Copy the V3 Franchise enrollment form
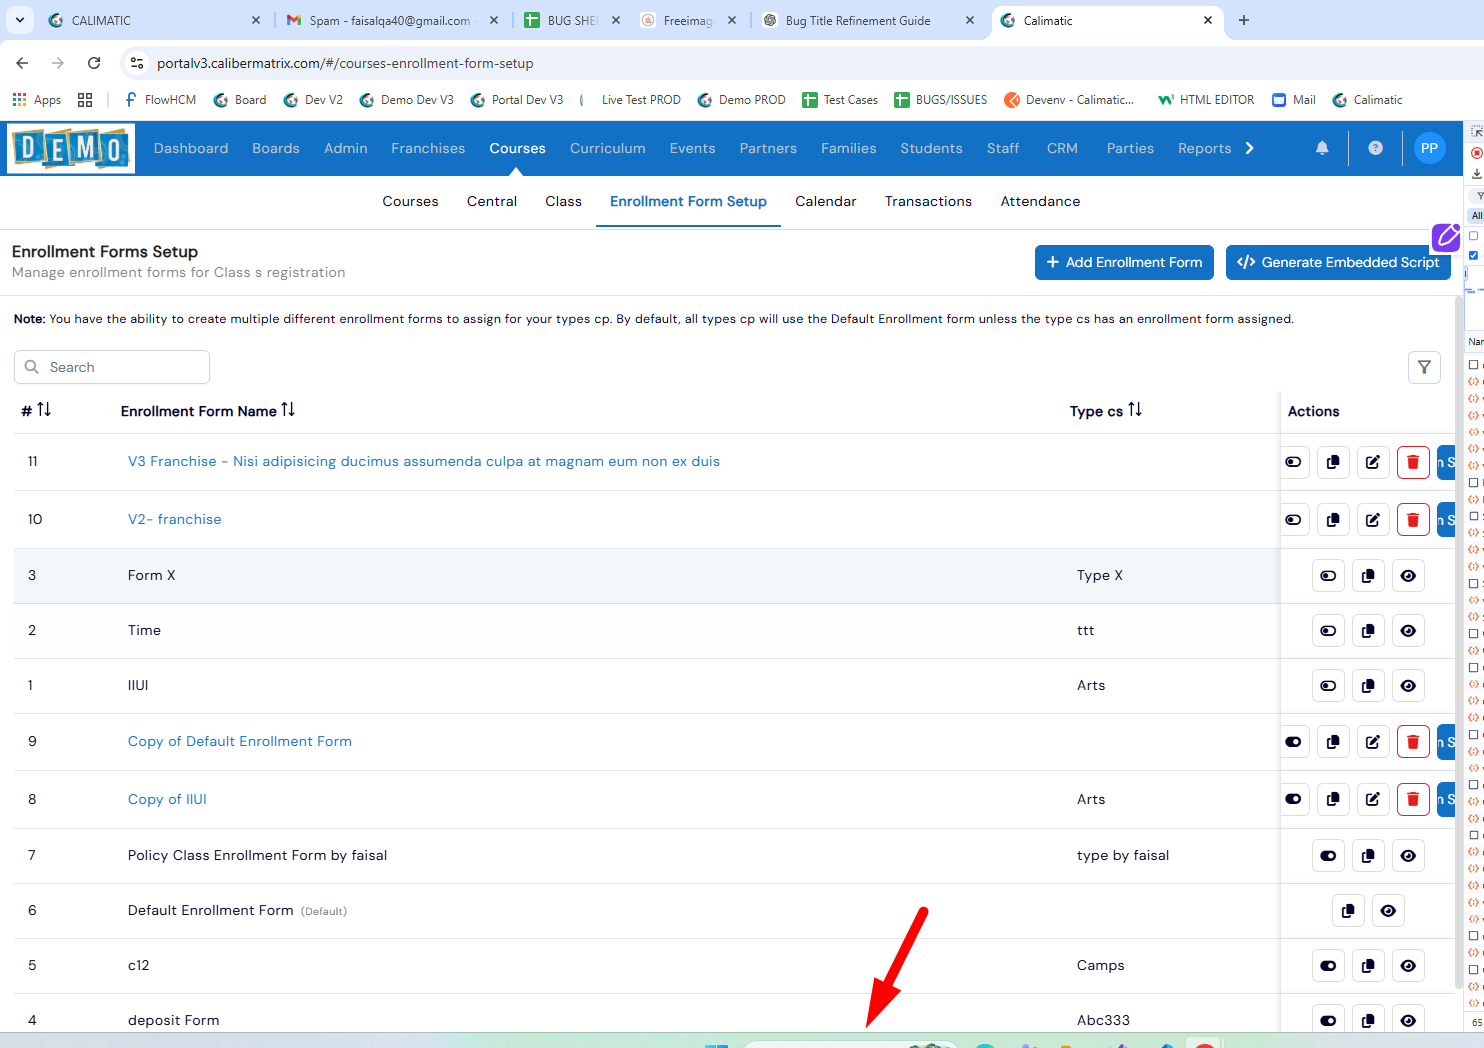 [1333, 462]
